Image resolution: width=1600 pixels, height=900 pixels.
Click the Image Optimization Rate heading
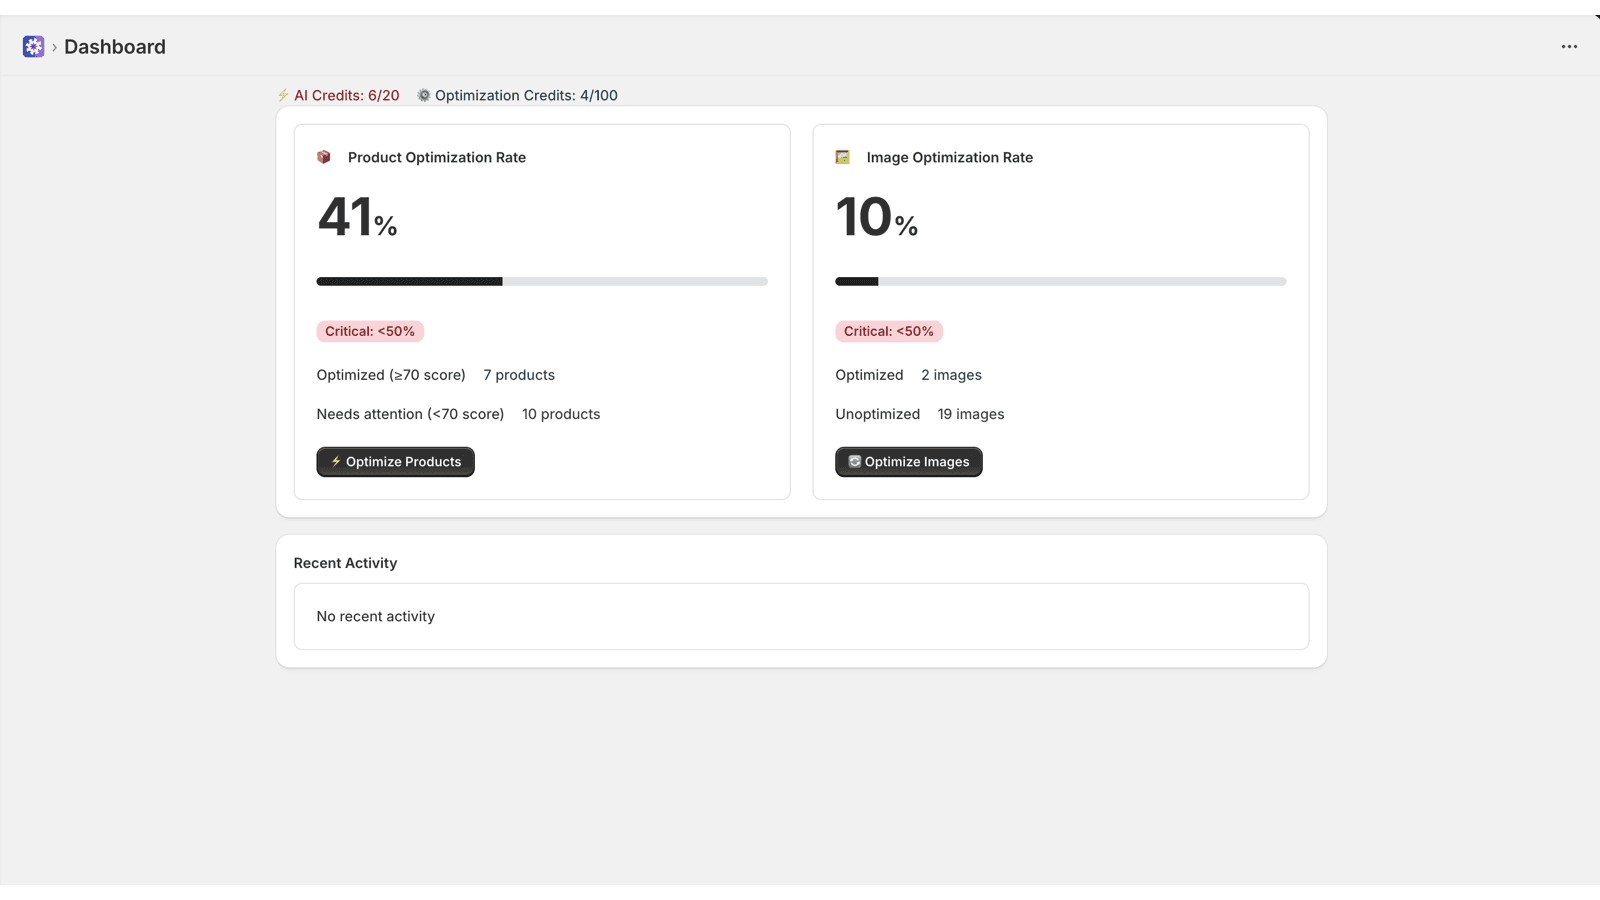[950, 157]
